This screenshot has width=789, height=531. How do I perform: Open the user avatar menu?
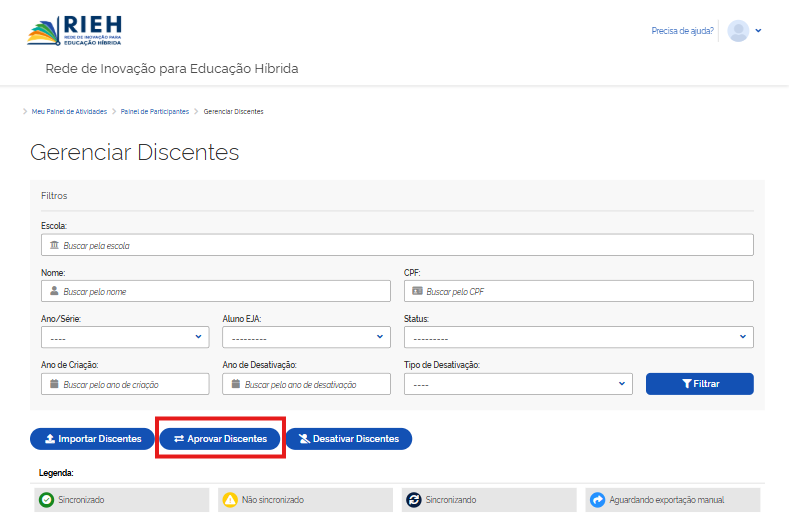744,31
